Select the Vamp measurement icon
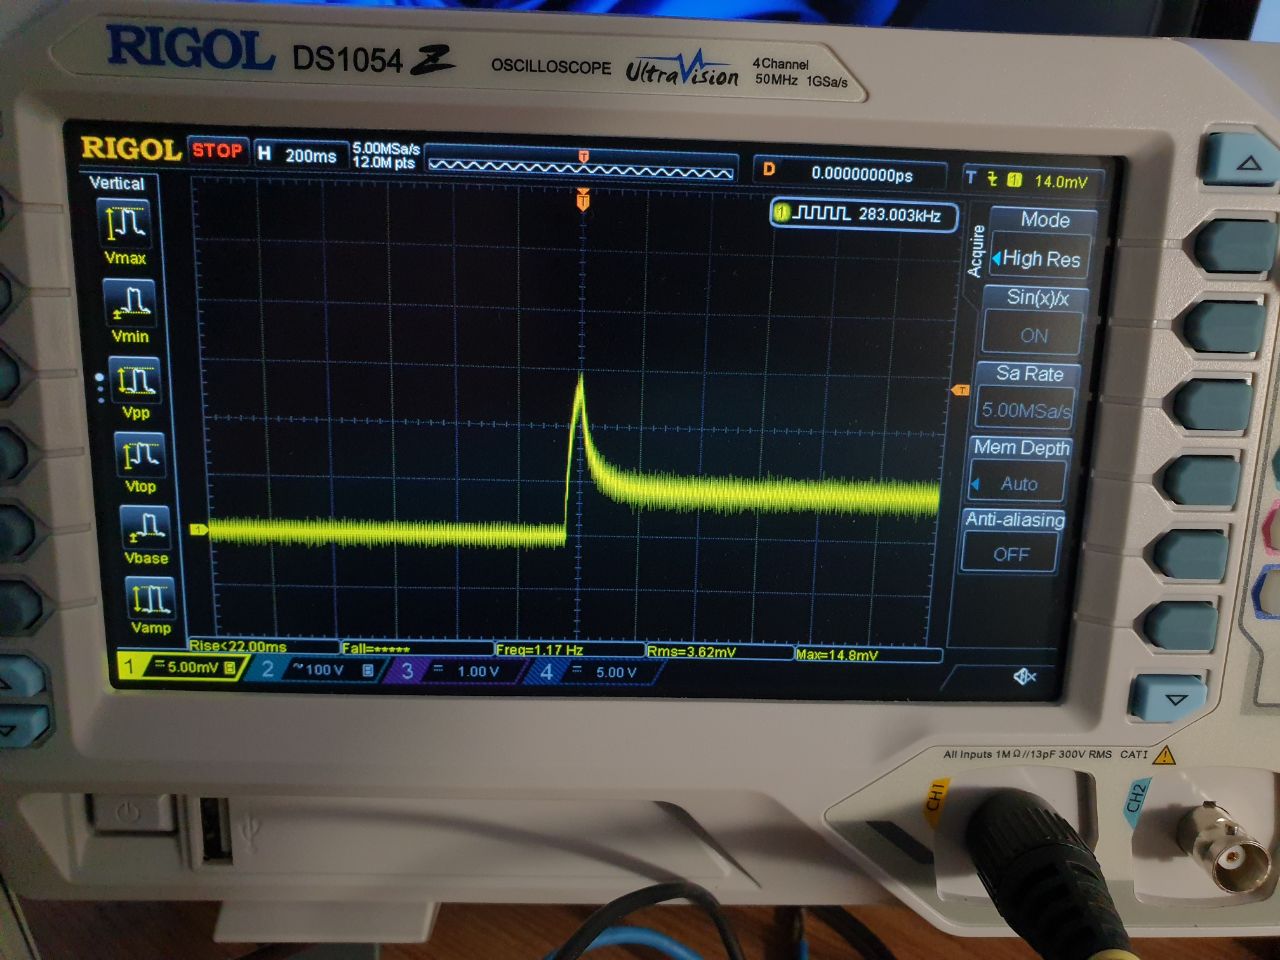Screen dimensions: 1280x960 point(150,598)
